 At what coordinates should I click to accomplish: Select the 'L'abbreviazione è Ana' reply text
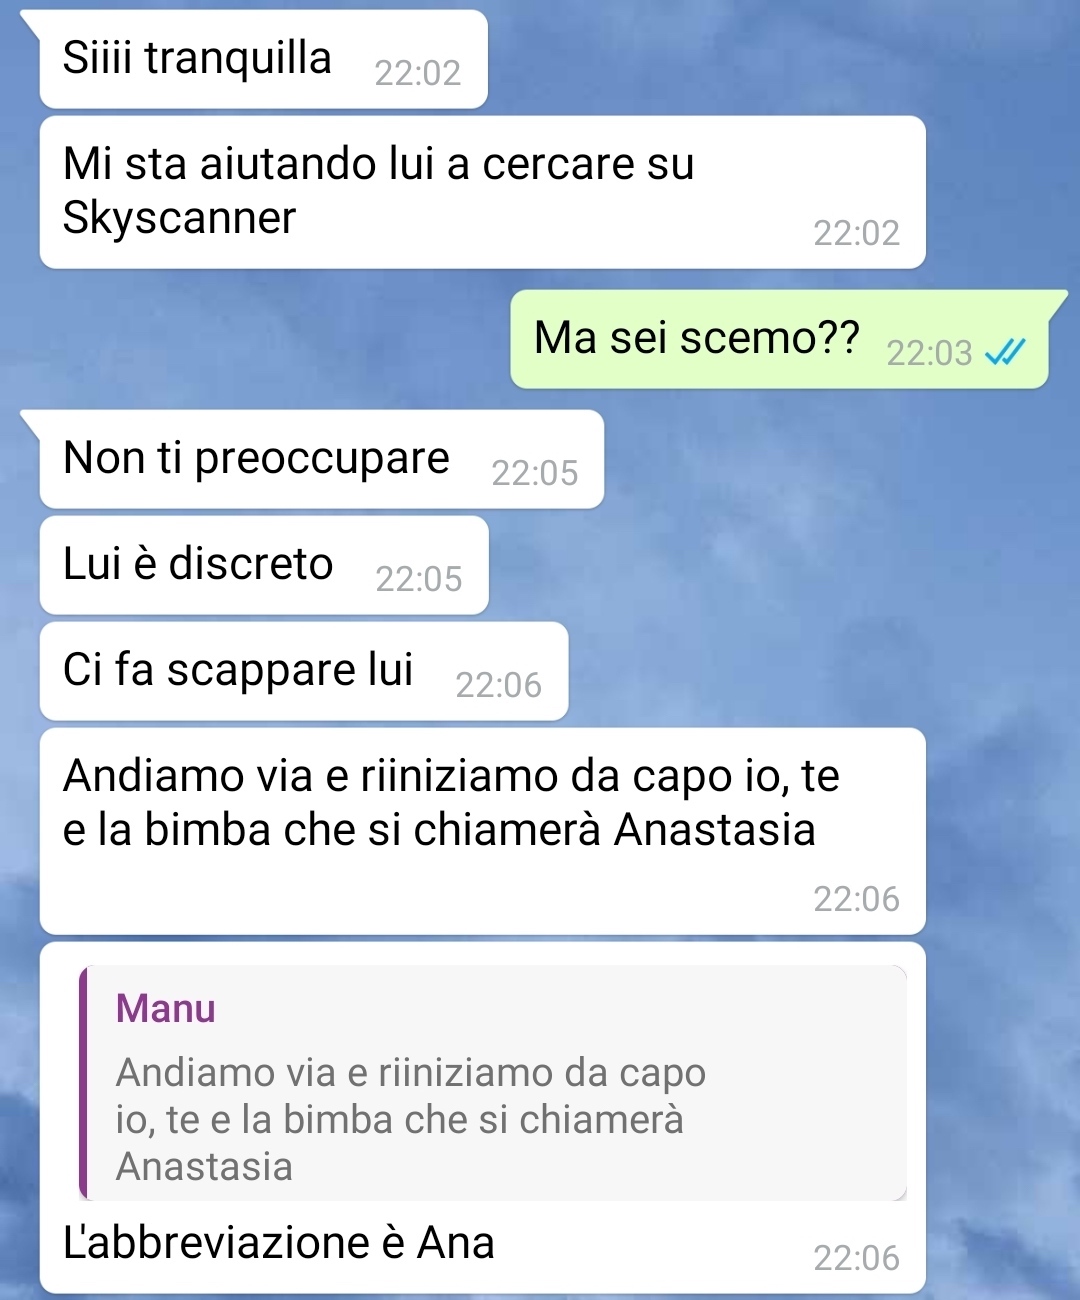(279, 1243)
